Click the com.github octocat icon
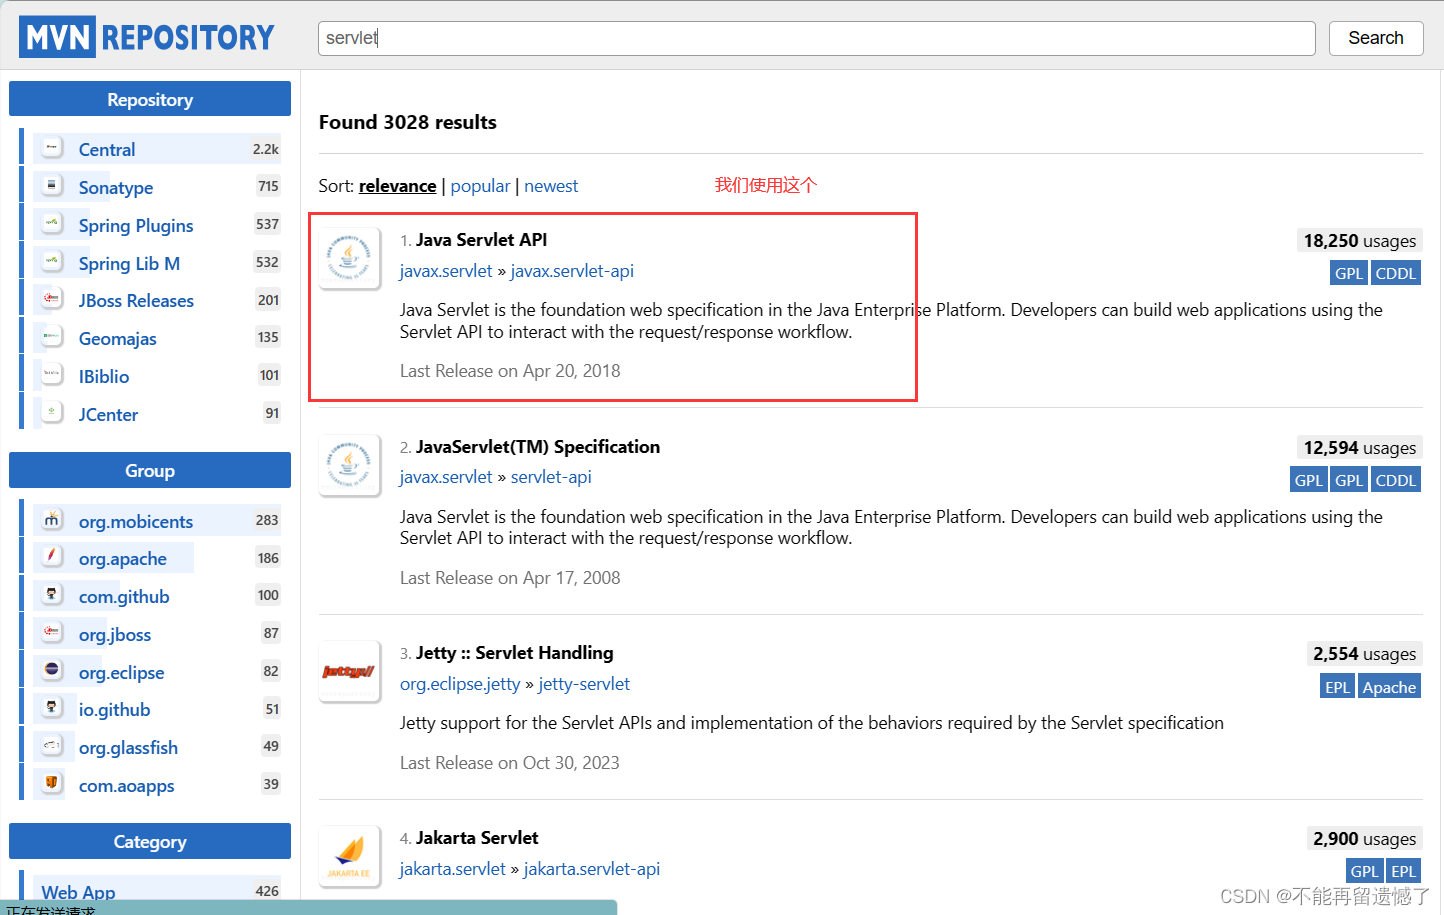The width and height of the screenshot is (1444, 915). (x=51, y=594)
